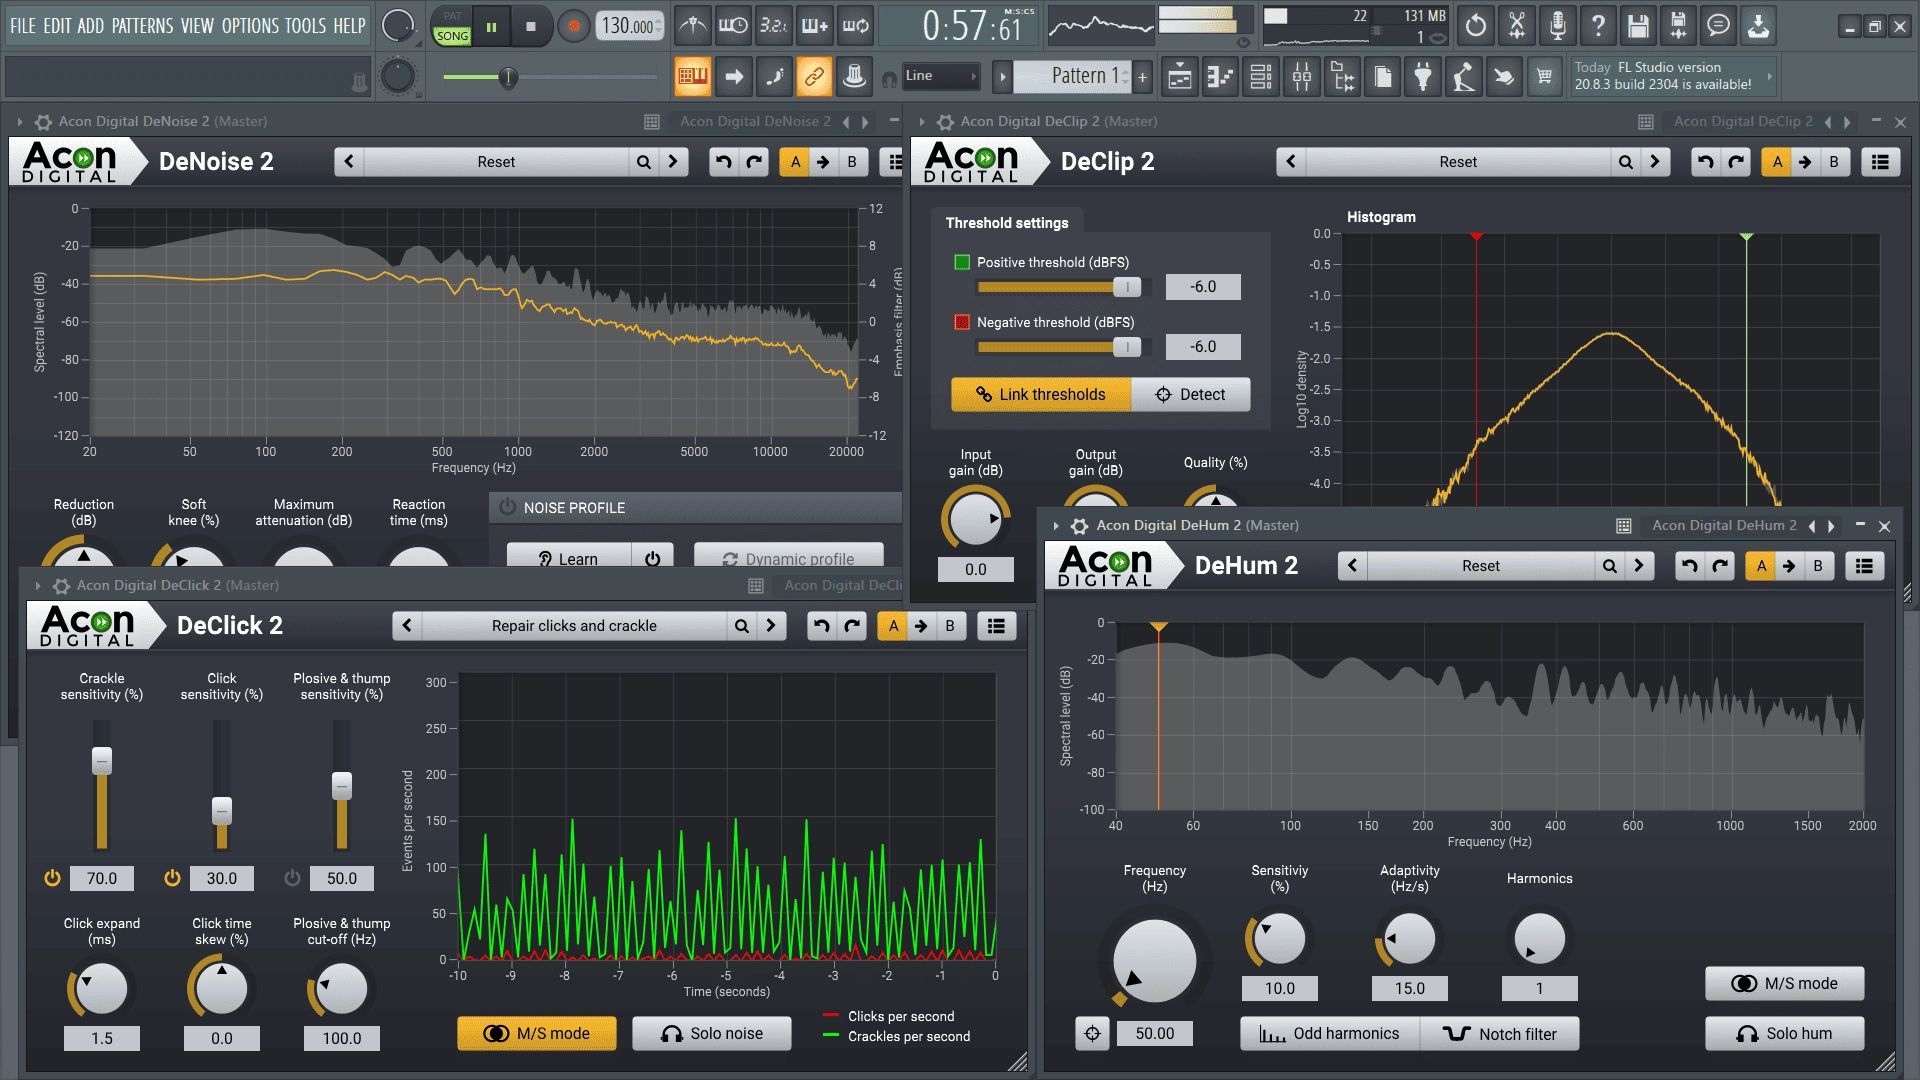Viewport: 1920px width, 1080px height.
Task: Switch to SONG mode
Action: 452,35
